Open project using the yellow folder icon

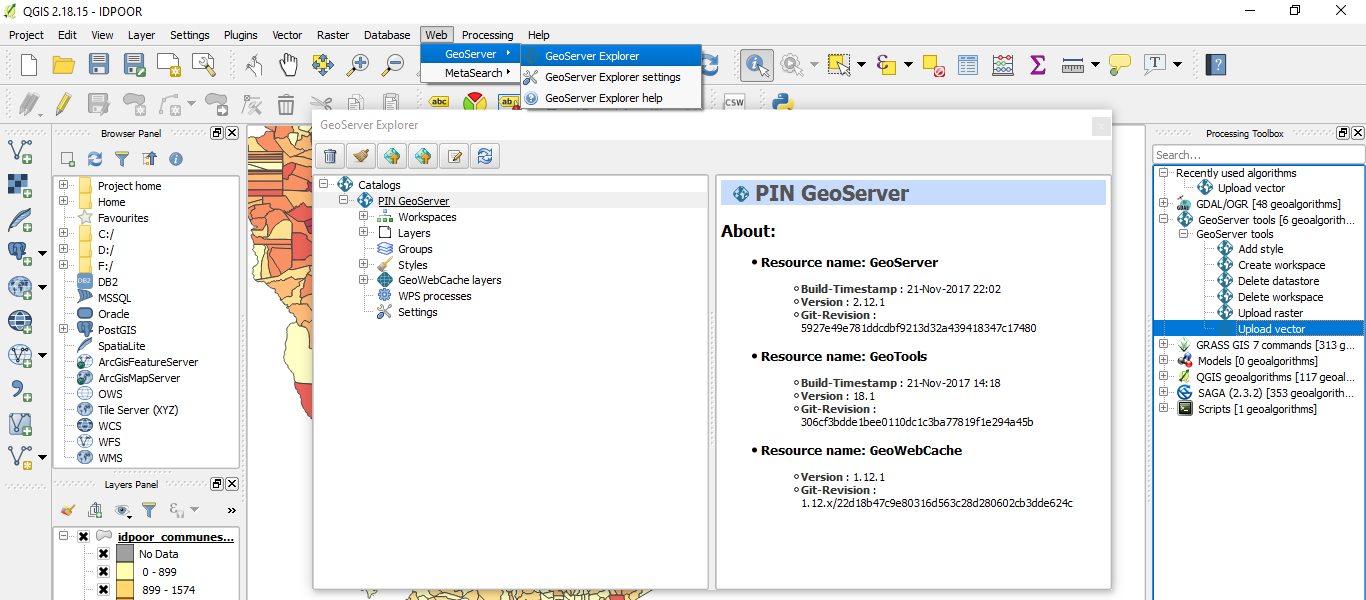(x=64, y=65)
